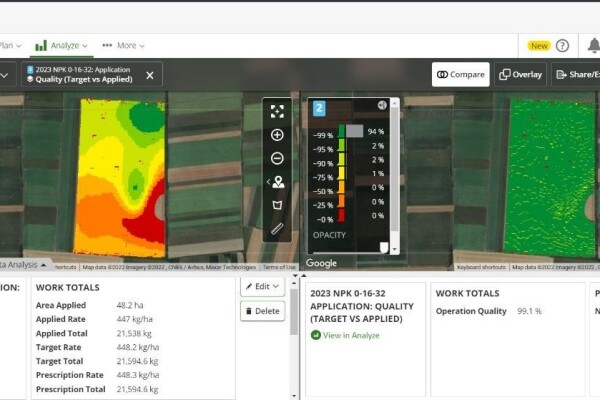
Task: Click the legend opacity slider handle
Action: 384,246
